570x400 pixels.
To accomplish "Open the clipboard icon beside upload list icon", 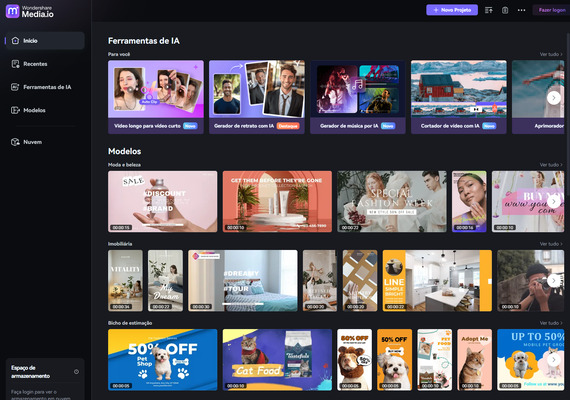I will pyautogui.click(x=505, y=10).
